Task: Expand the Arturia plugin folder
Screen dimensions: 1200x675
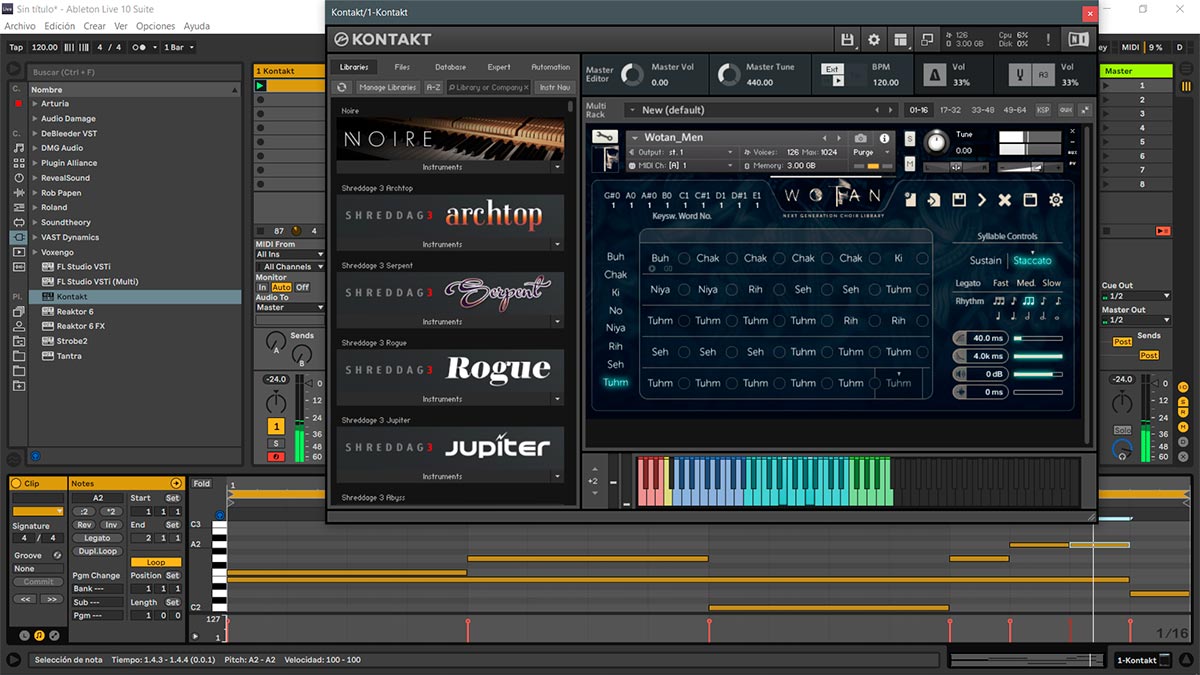Action: click(x=35, y=104)
